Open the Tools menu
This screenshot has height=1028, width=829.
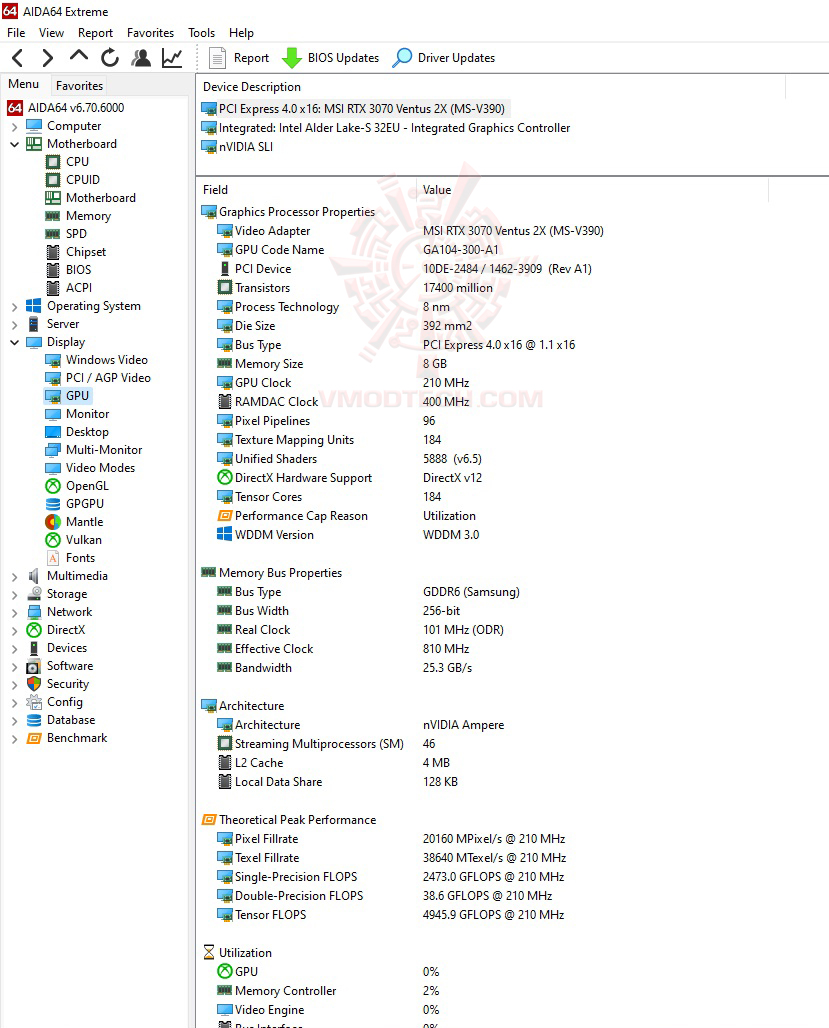tap(201, 33)
